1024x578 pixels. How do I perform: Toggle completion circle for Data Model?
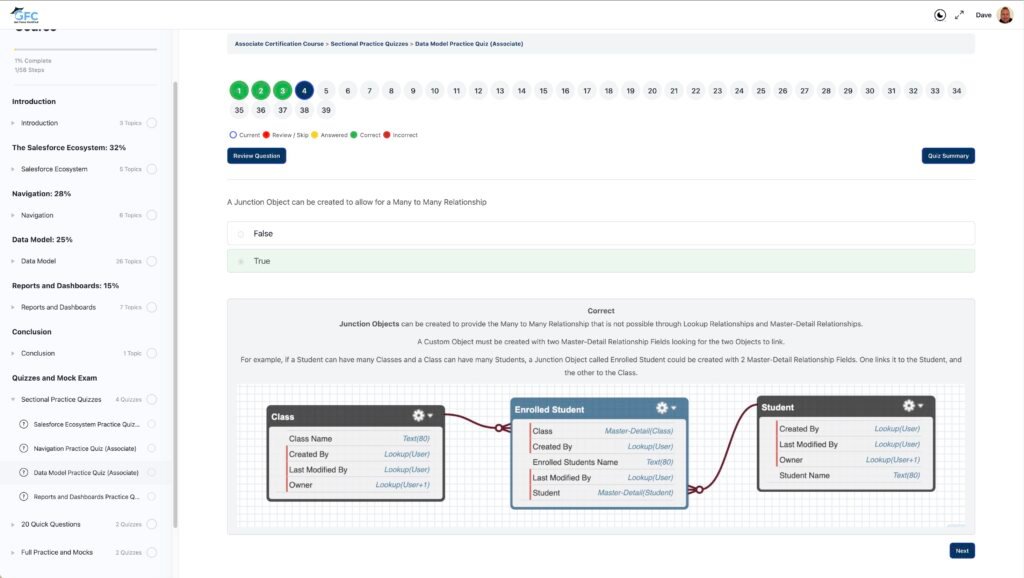coord(152,261)
